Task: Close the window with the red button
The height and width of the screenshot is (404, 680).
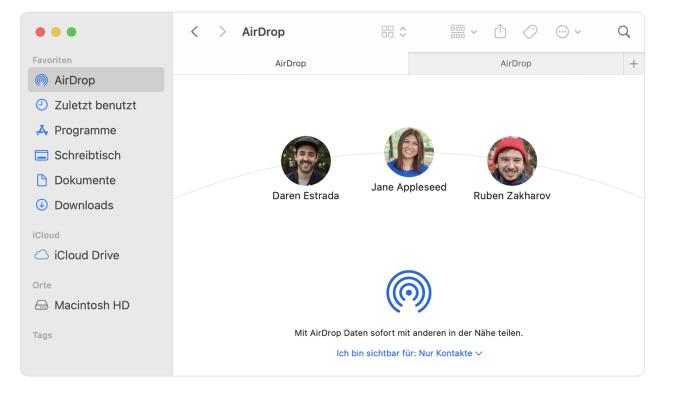Action: coord(40,32)
